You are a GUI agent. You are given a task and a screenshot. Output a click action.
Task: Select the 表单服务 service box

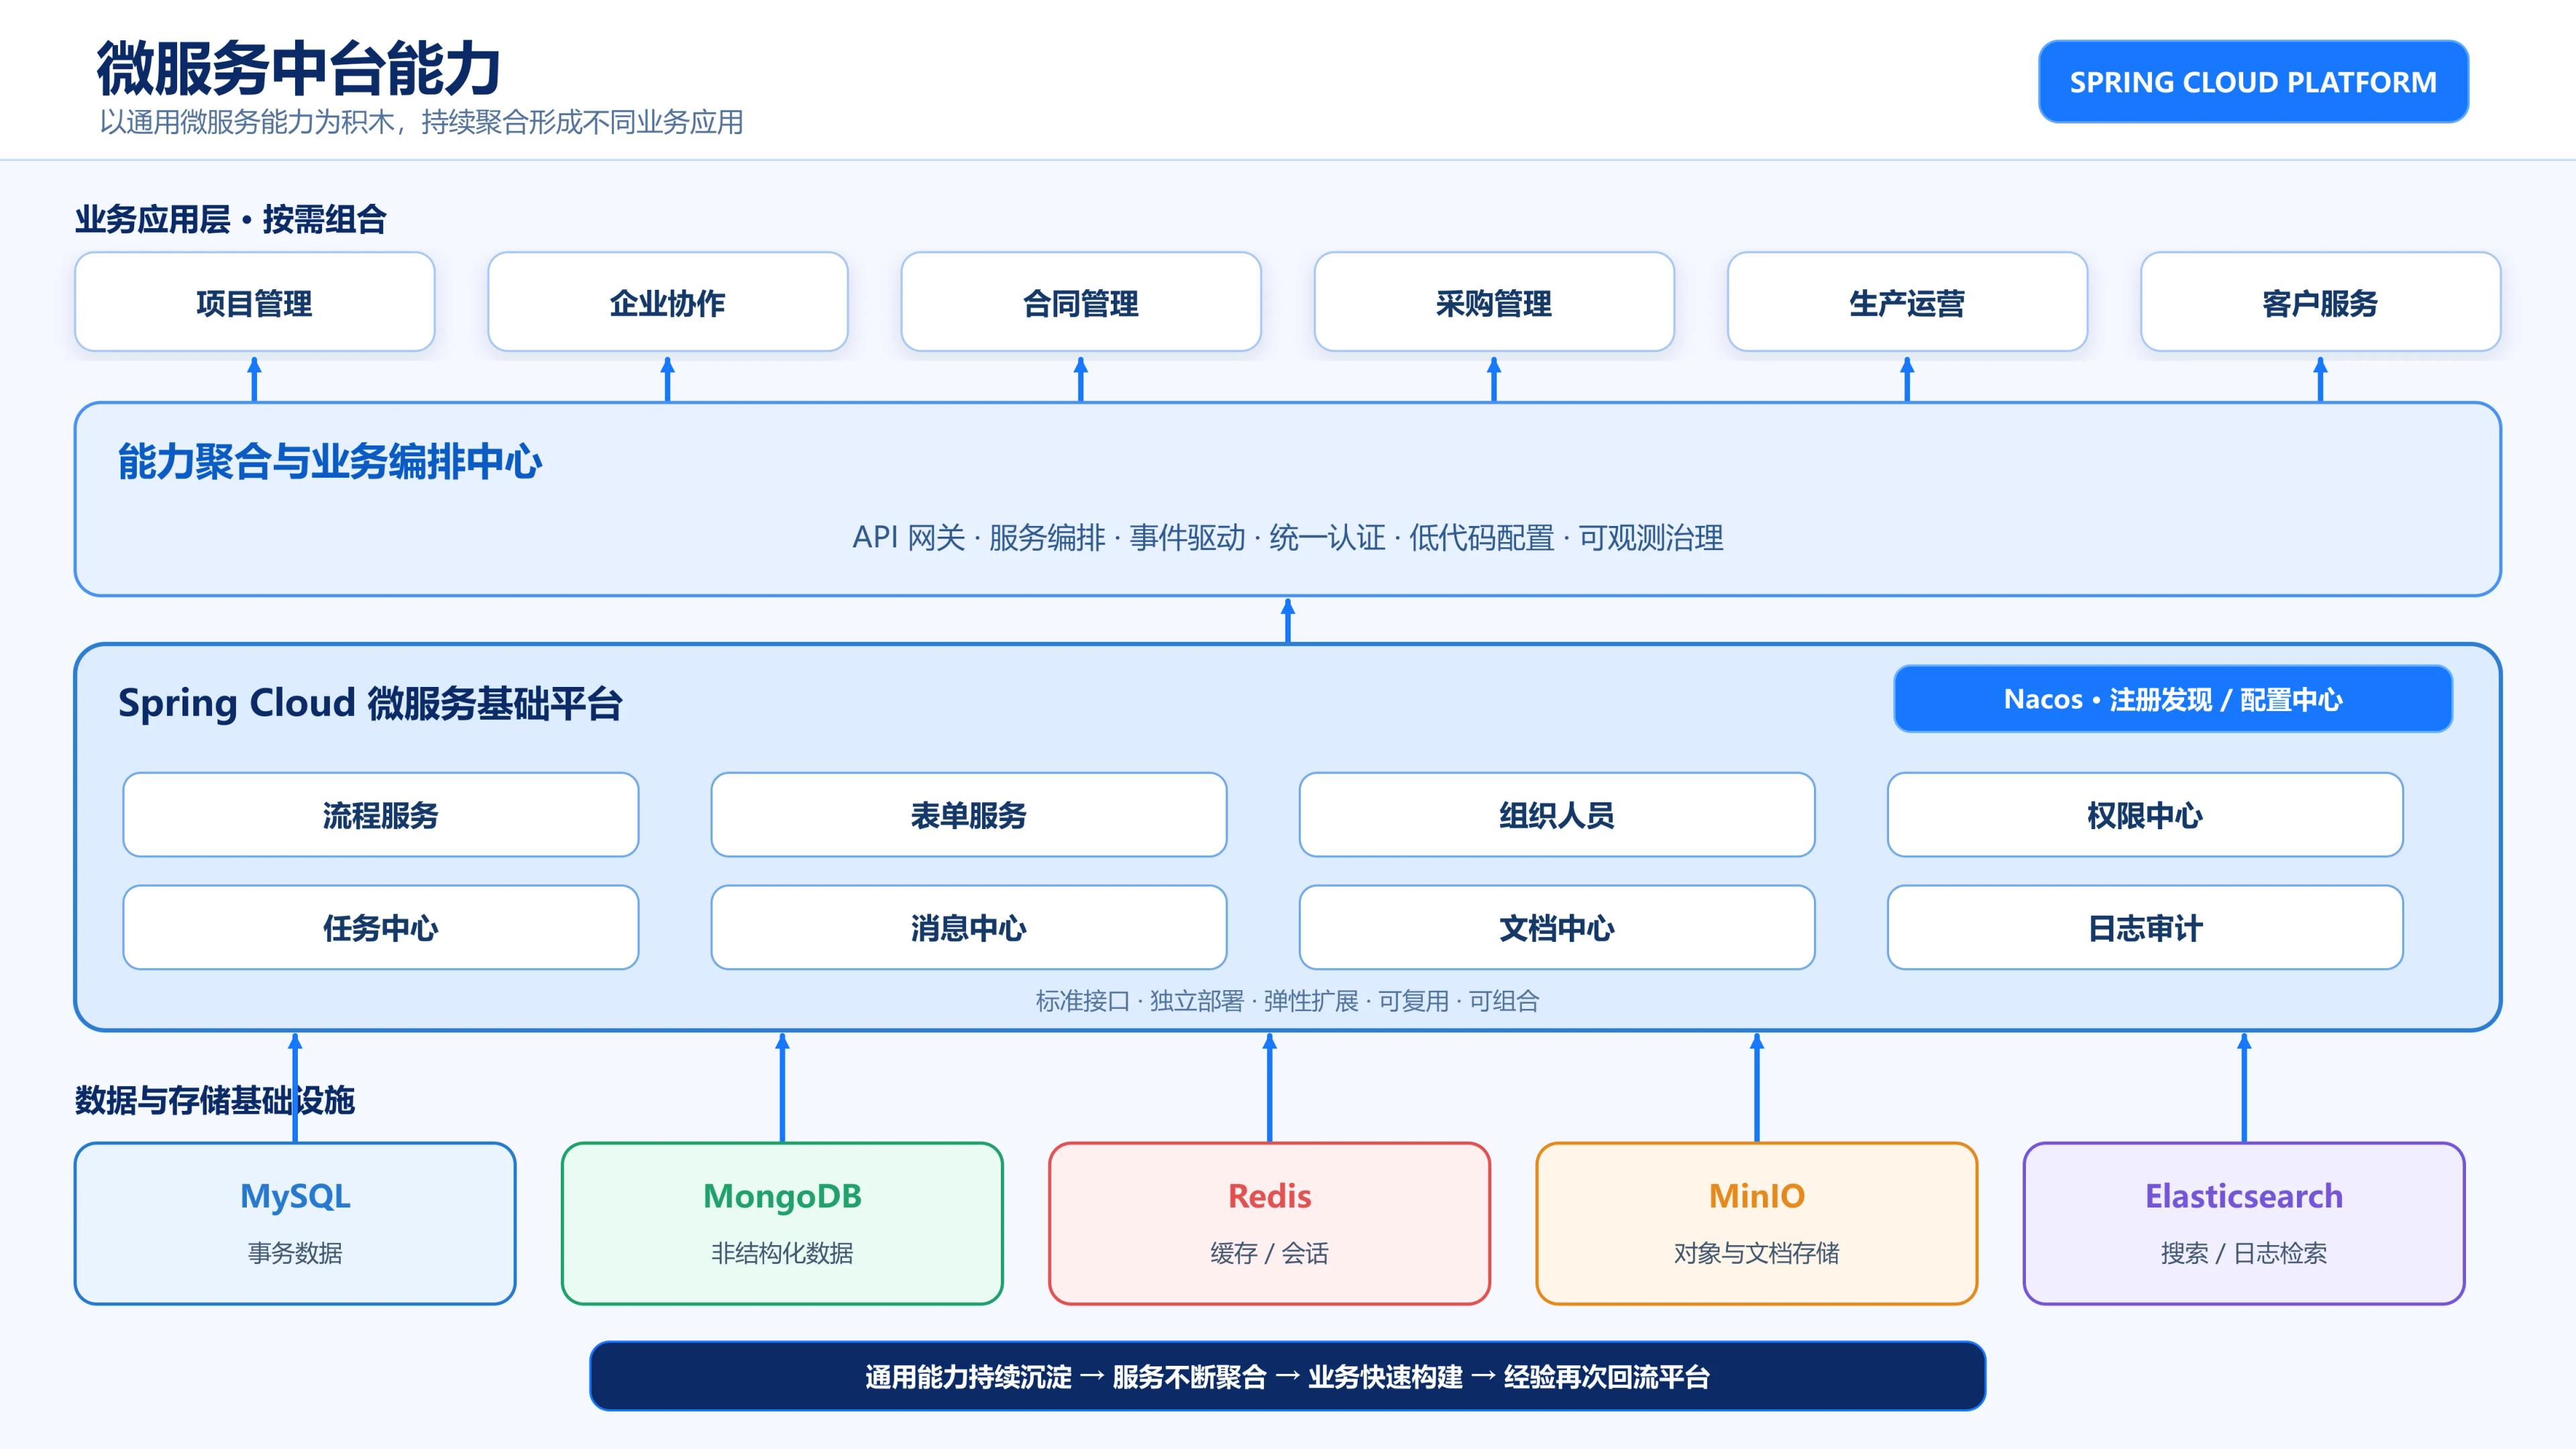pos(969,815)
